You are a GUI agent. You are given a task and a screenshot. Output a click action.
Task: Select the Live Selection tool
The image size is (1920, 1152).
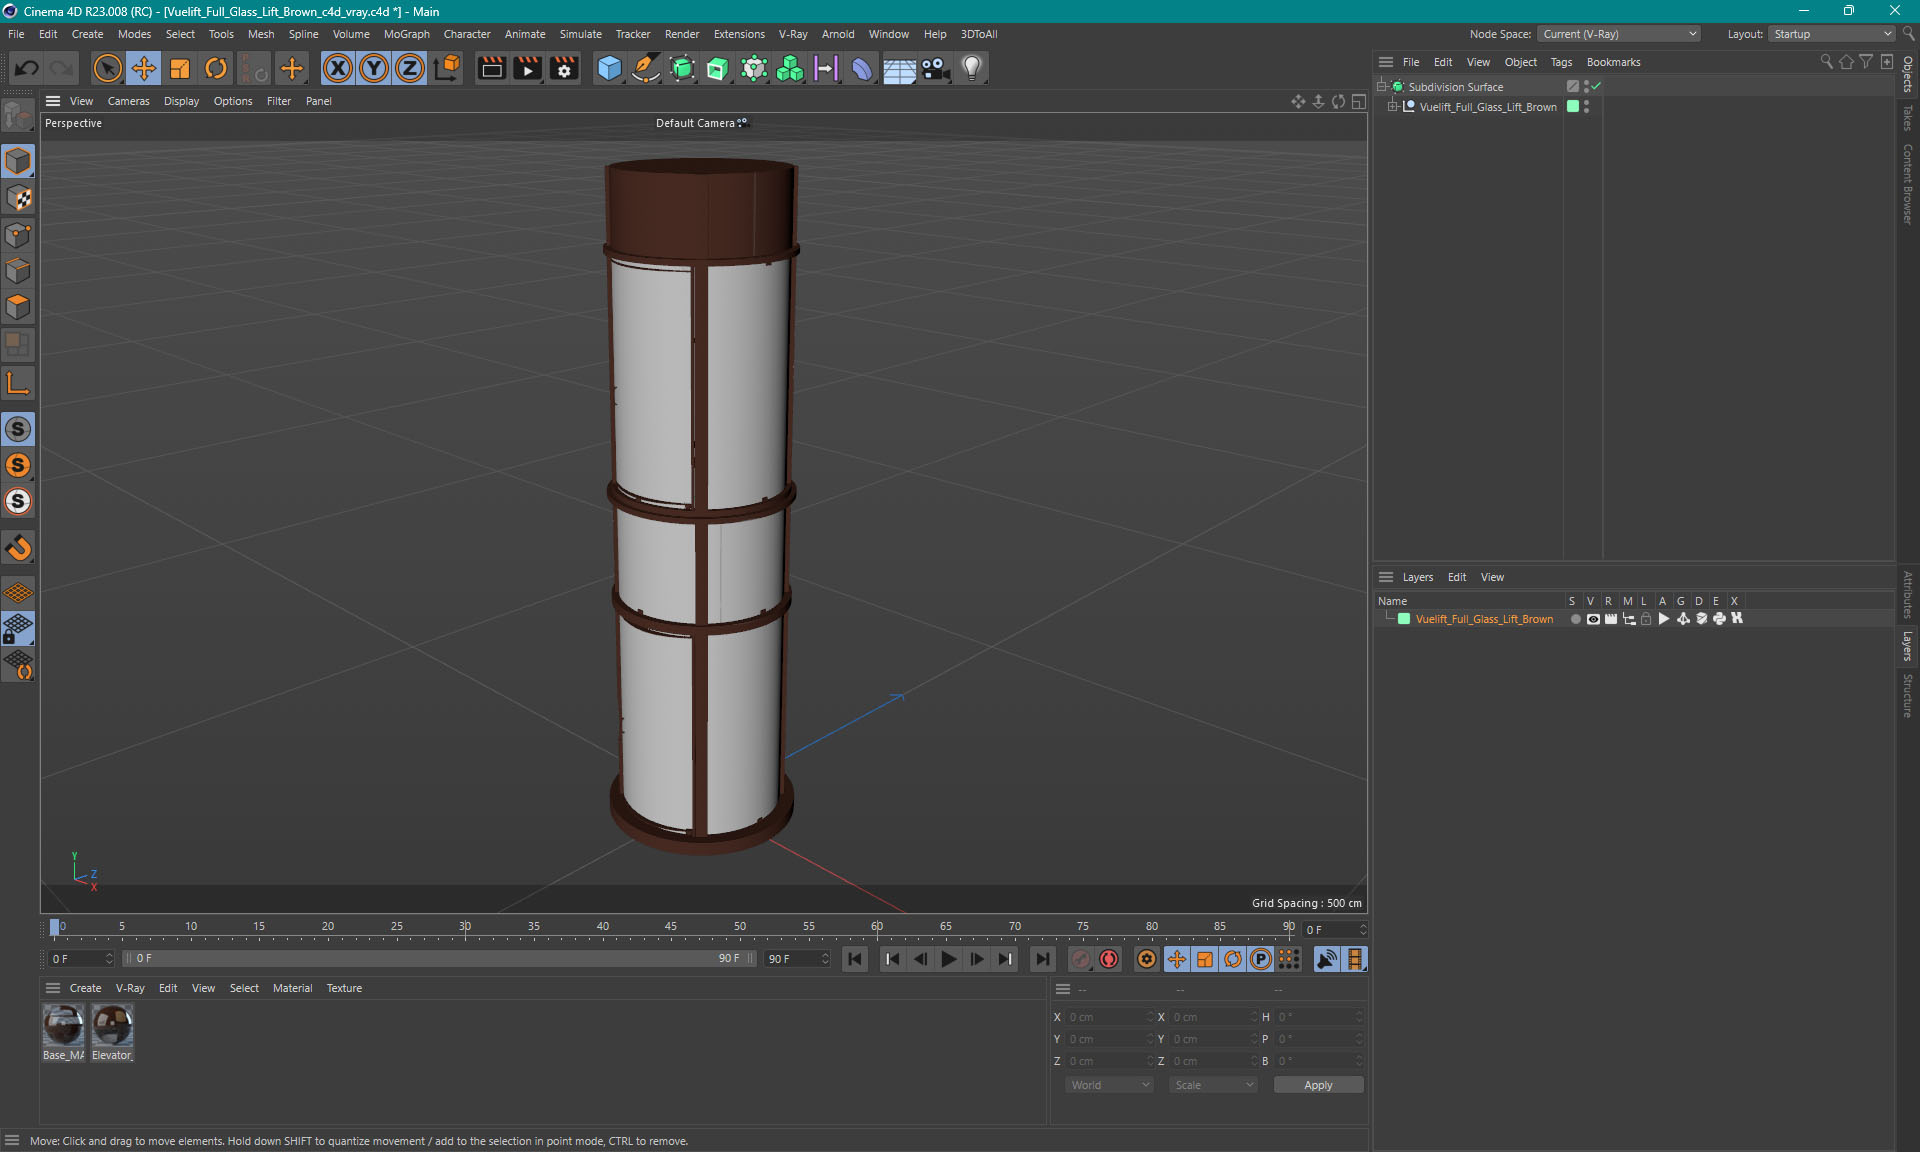click(x=107, y=68)
